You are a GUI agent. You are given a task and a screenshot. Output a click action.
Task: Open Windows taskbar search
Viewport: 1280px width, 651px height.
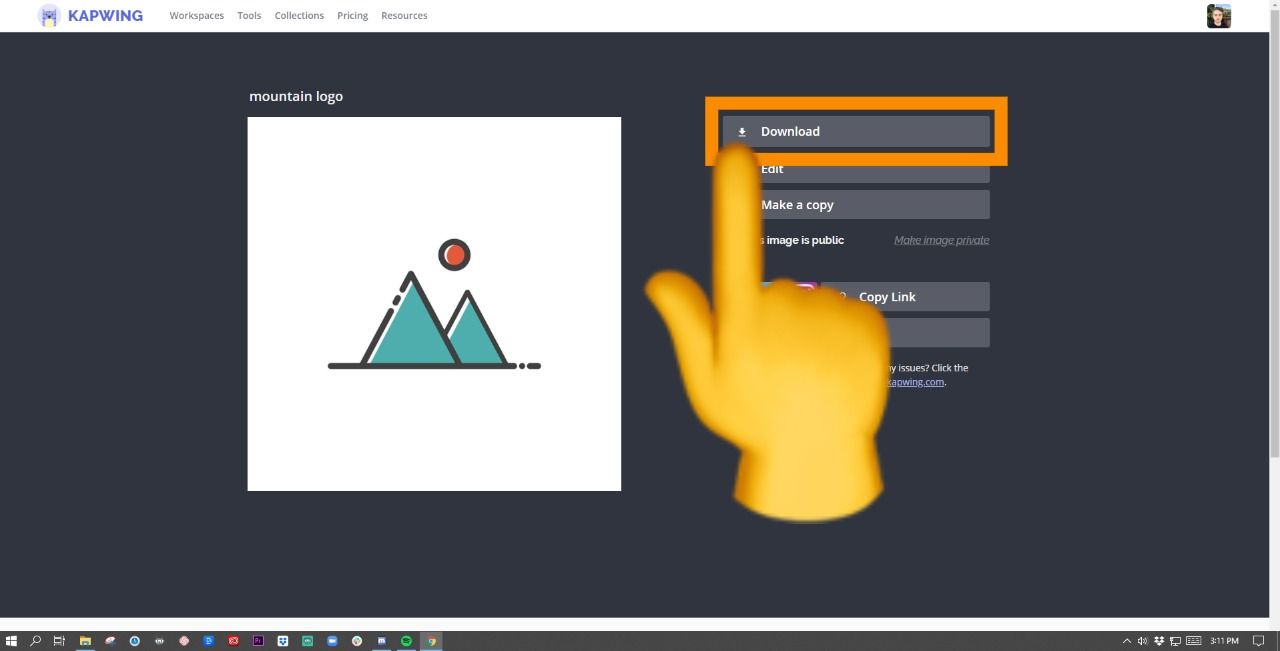(35, 641)
